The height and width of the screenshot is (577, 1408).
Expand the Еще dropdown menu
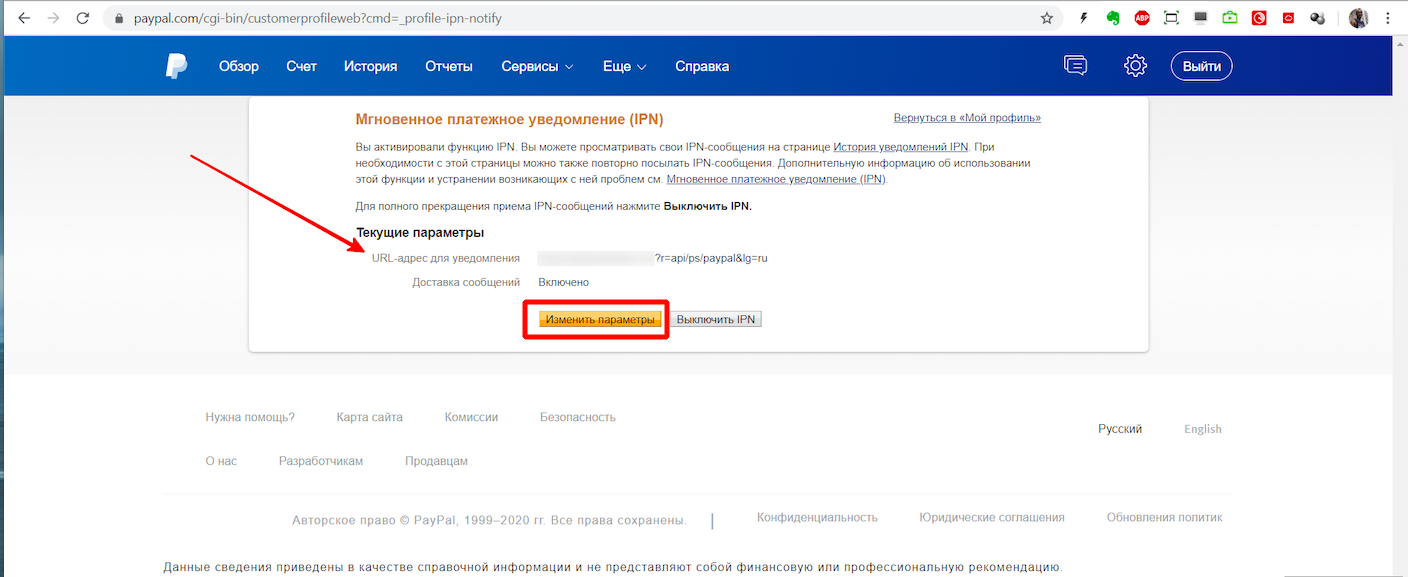[x=624, y=66]
